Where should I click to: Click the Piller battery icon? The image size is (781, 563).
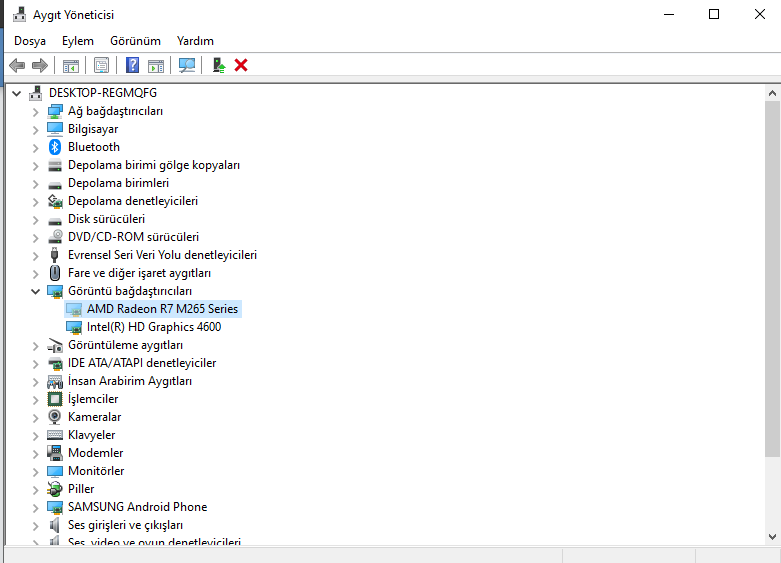55,489
